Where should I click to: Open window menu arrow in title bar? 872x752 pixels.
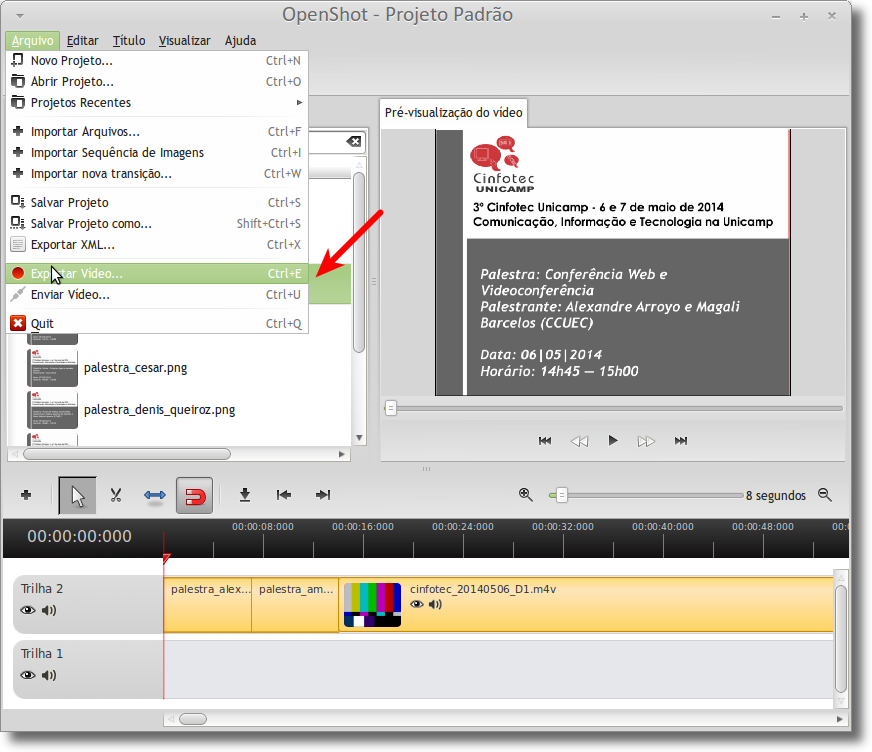20,16
